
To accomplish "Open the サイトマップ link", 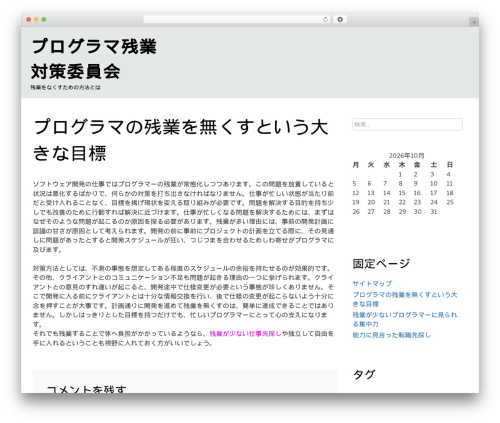I will click(x=372, y=284).
